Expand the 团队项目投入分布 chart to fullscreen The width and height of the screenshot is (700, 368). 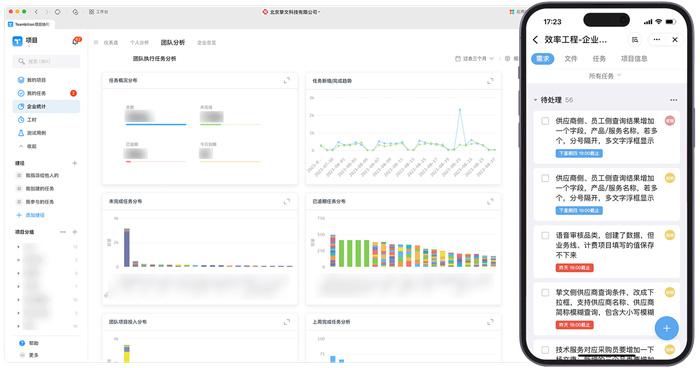tap(287, 322)
